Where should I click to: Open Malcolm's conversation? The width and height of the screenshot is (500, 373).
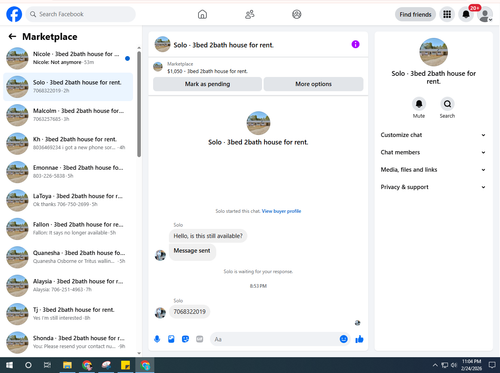pos(68,115)
